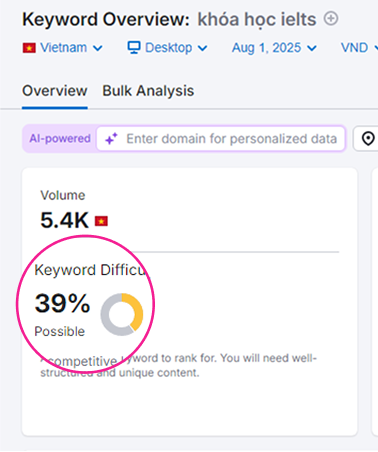The height and width of the screenshot is (452, 378).
Task: Open the VND currency dropdown
Action: coord(359,48)
